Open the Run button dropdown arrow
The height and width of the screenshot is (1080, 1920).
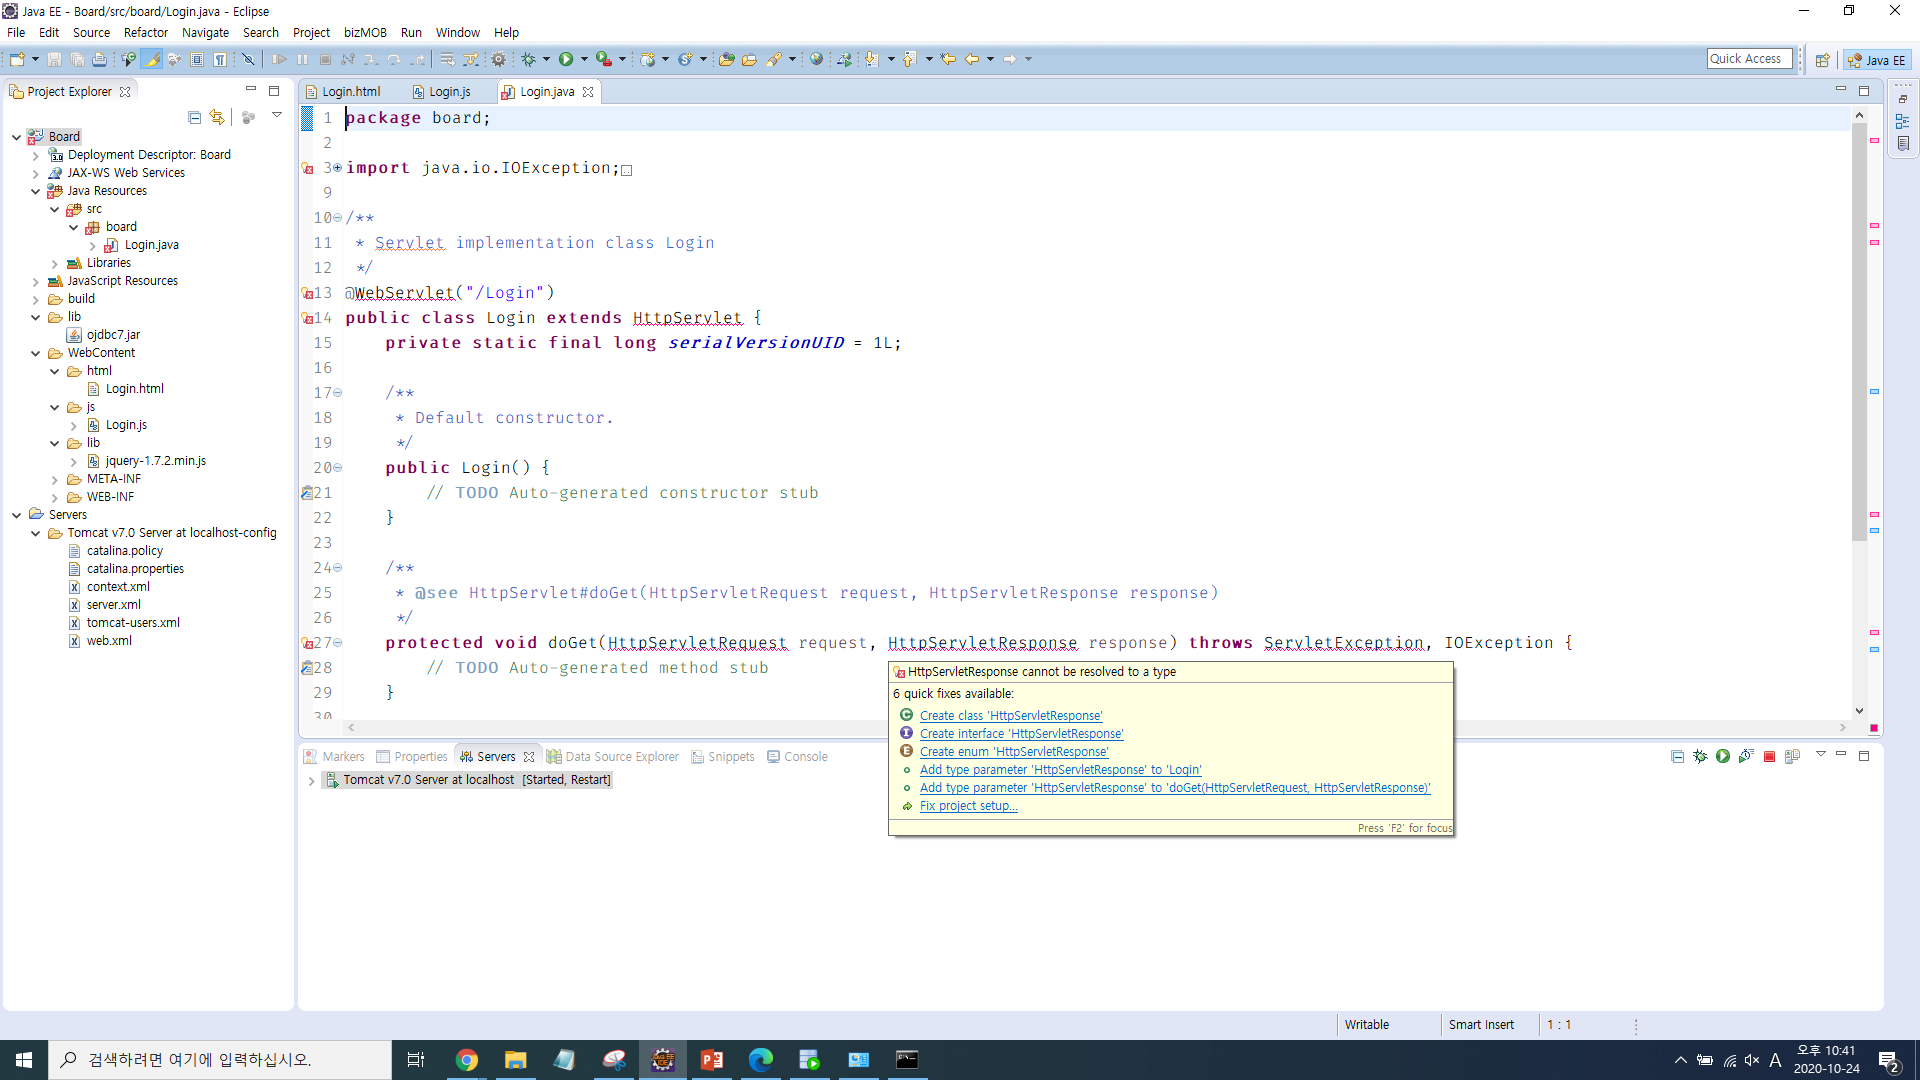click(x=584, y=60)
